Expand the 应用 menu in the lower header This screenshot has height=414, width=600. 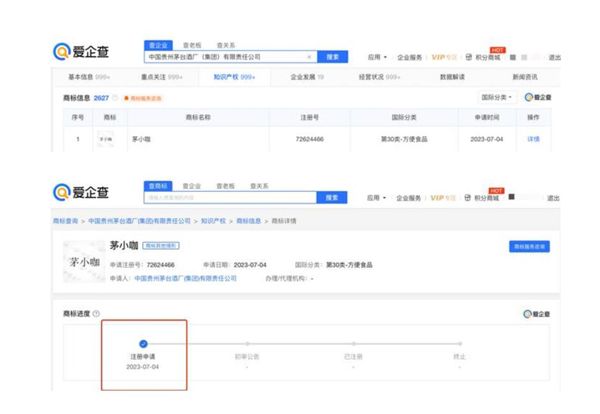pyautogui.click(x=376, y=198)
